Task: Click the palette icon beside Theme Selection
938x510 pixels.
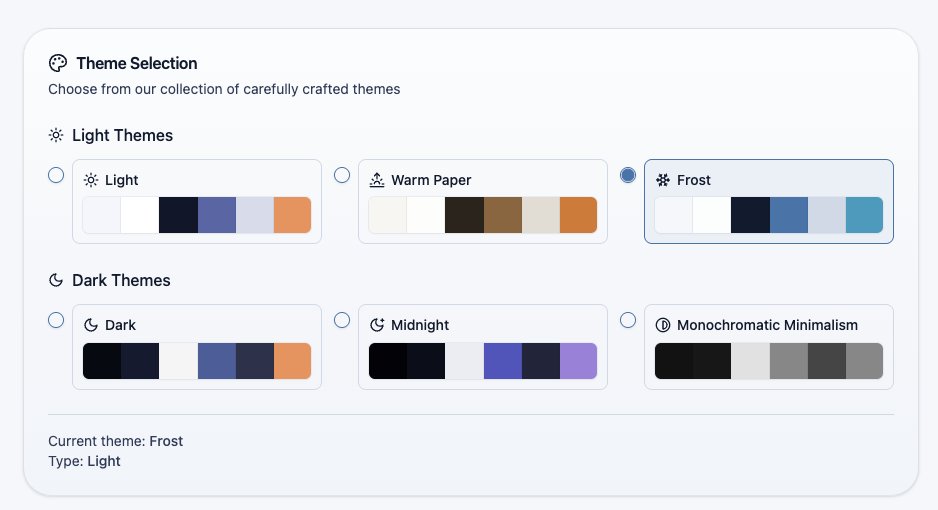Action: pos(58,63)
